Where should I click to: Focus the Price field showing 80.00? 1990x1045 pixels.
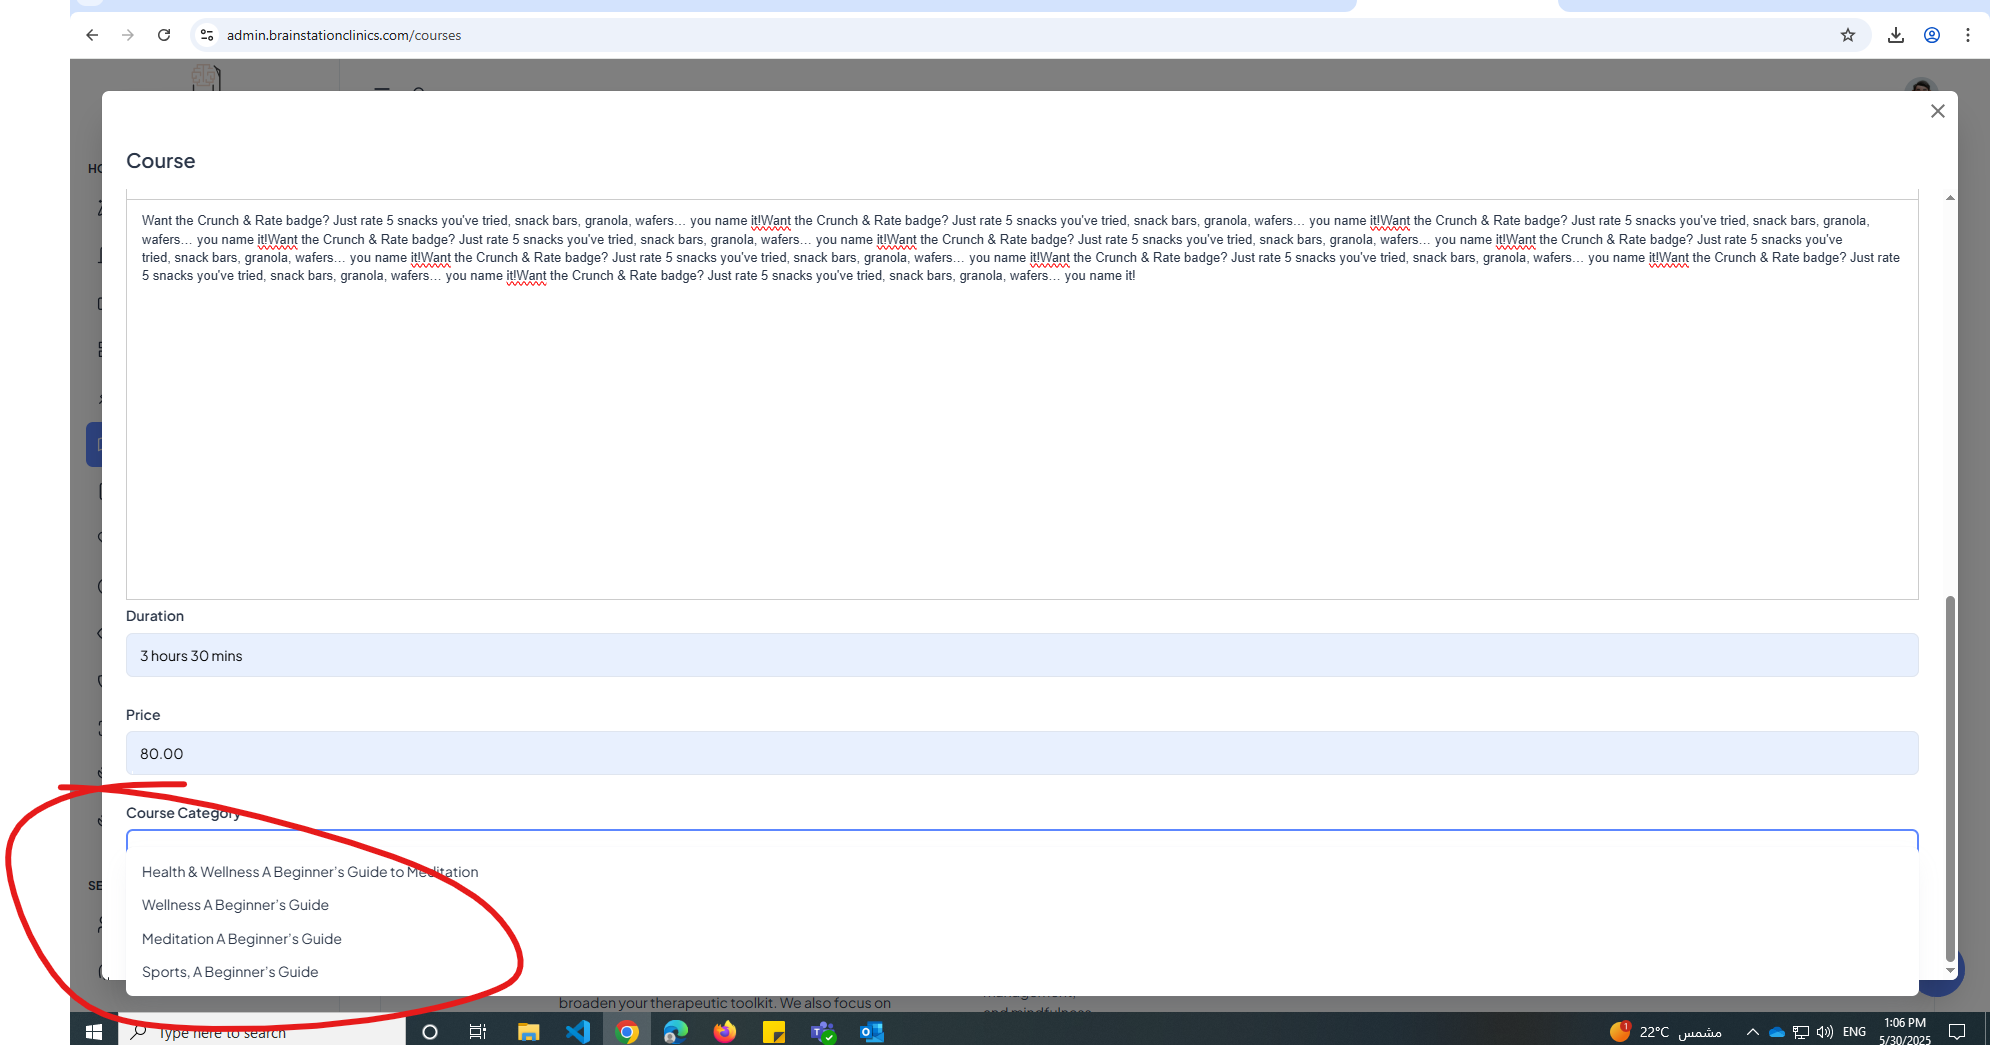tap(1020, 754)
